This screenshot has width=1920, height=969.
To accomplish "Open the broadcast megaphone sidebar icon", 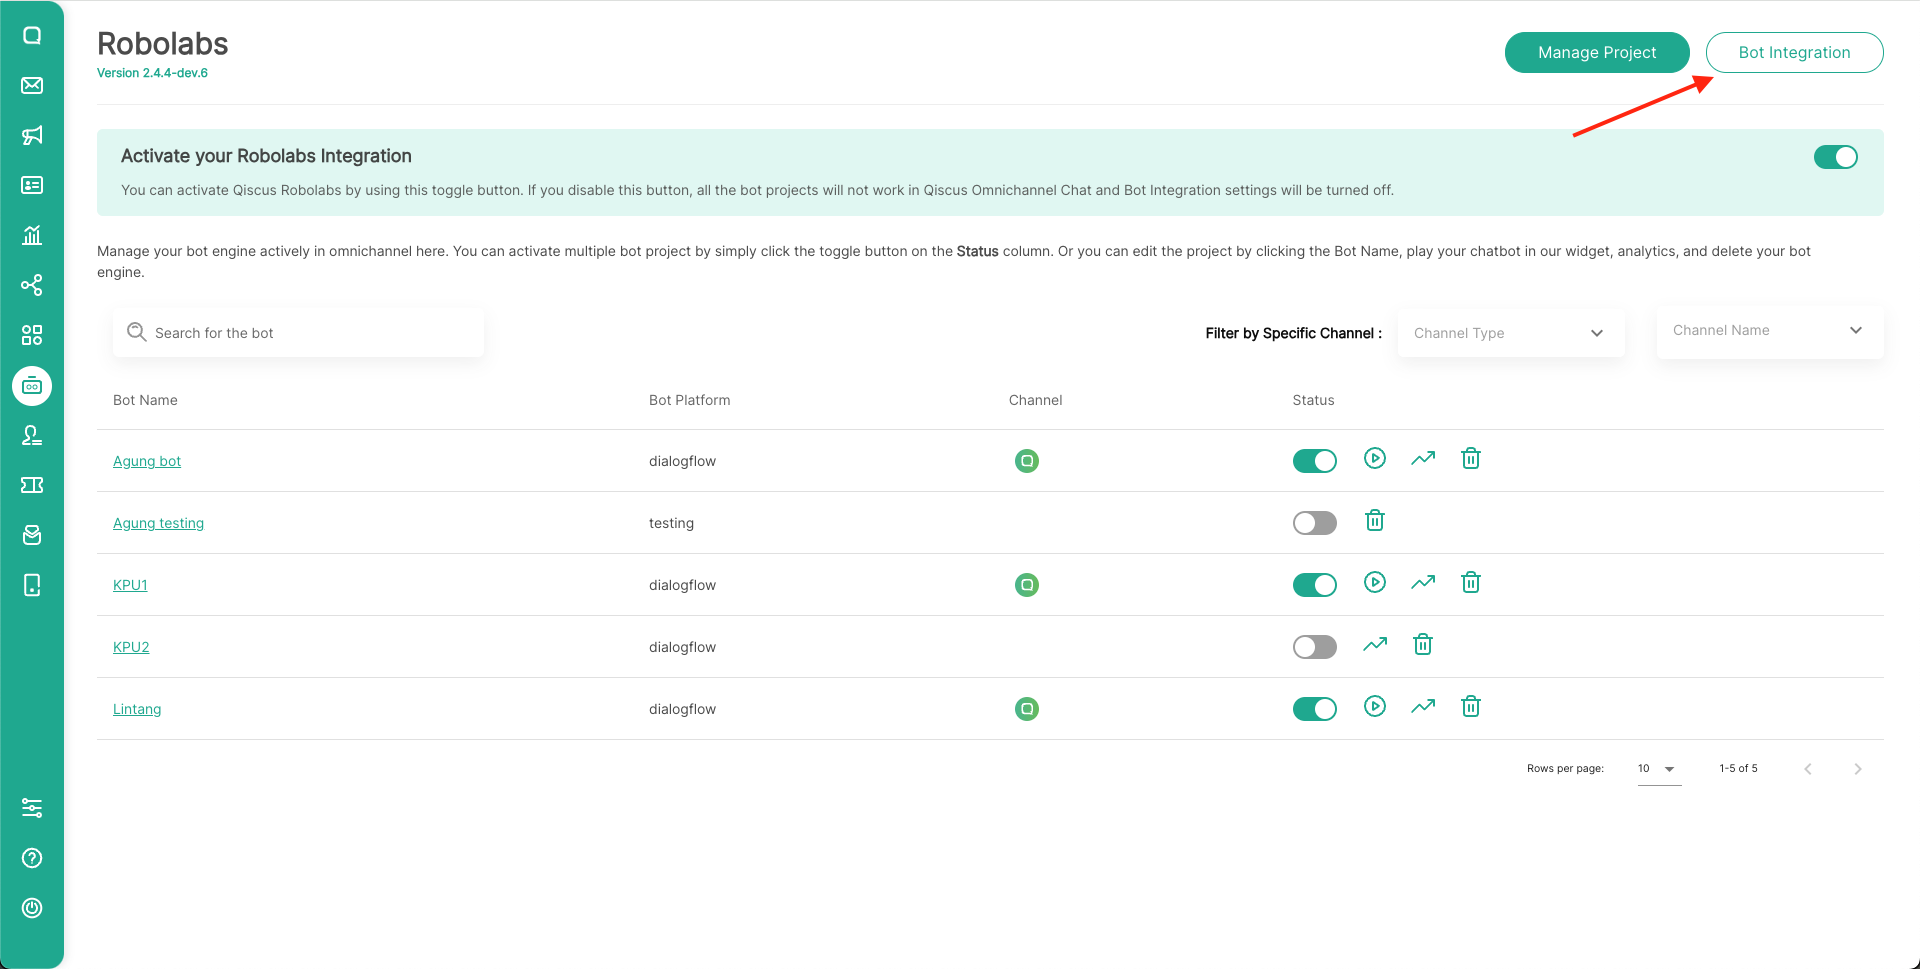I will (x=32, y=135).
